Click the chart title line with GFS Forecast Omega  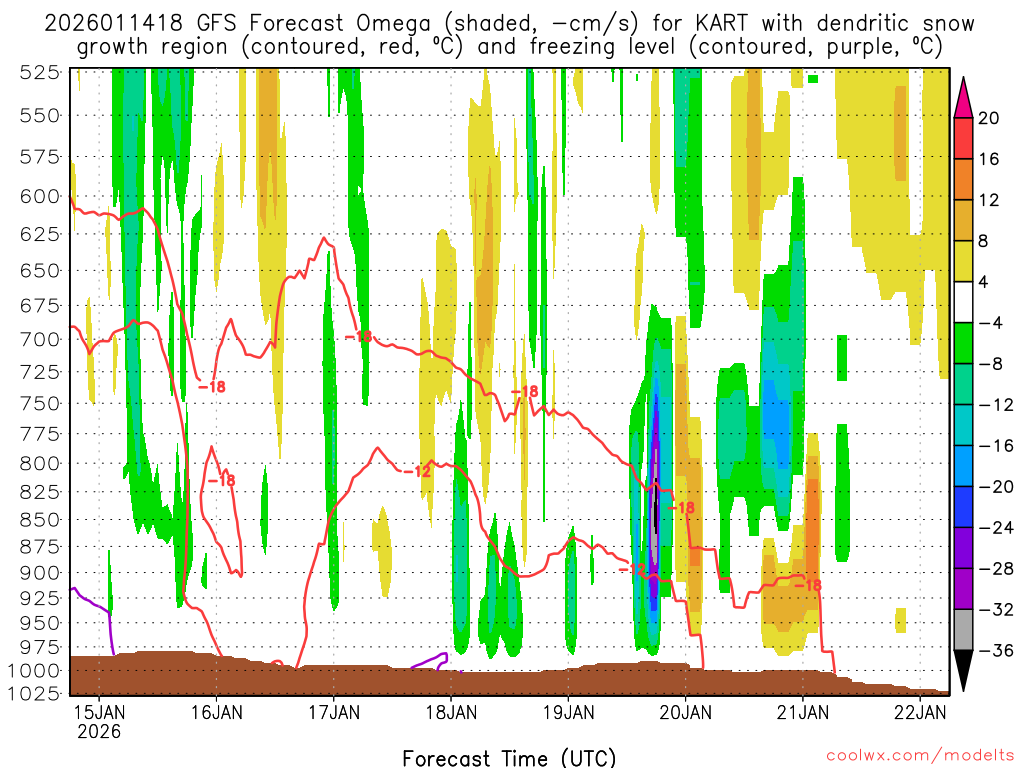click(509, 24)
